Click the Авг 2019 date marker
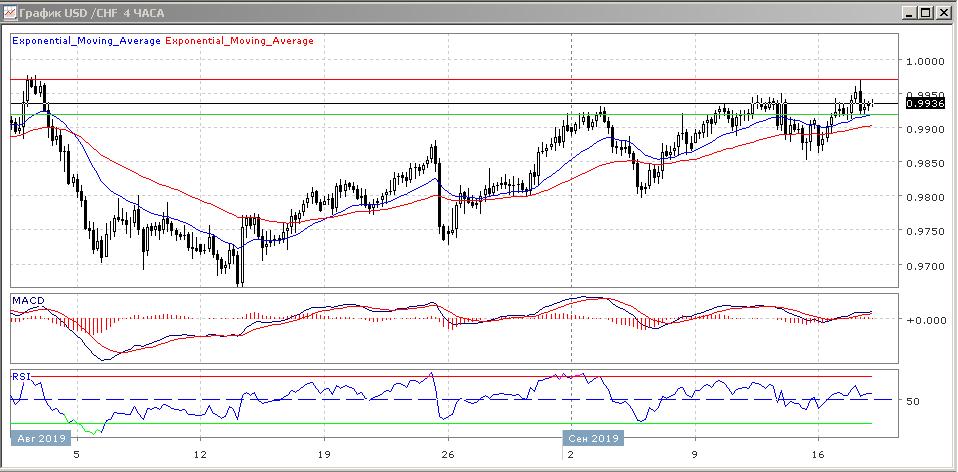 click(x=40, y=439)
